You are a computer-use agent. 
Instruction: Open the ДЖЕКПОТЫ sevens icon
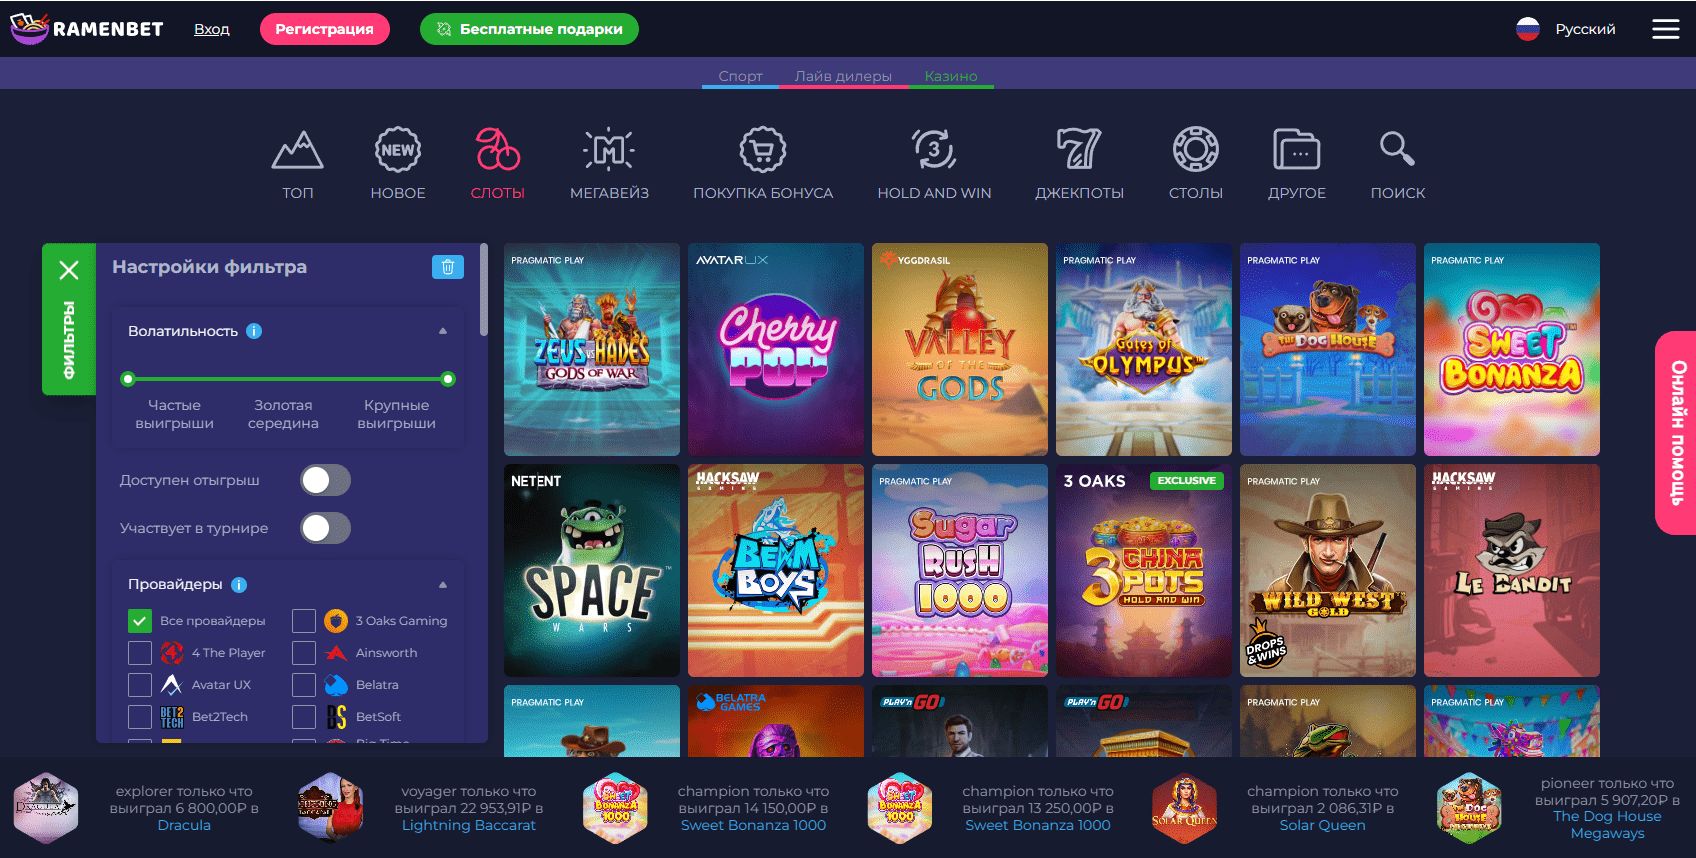1079,150
